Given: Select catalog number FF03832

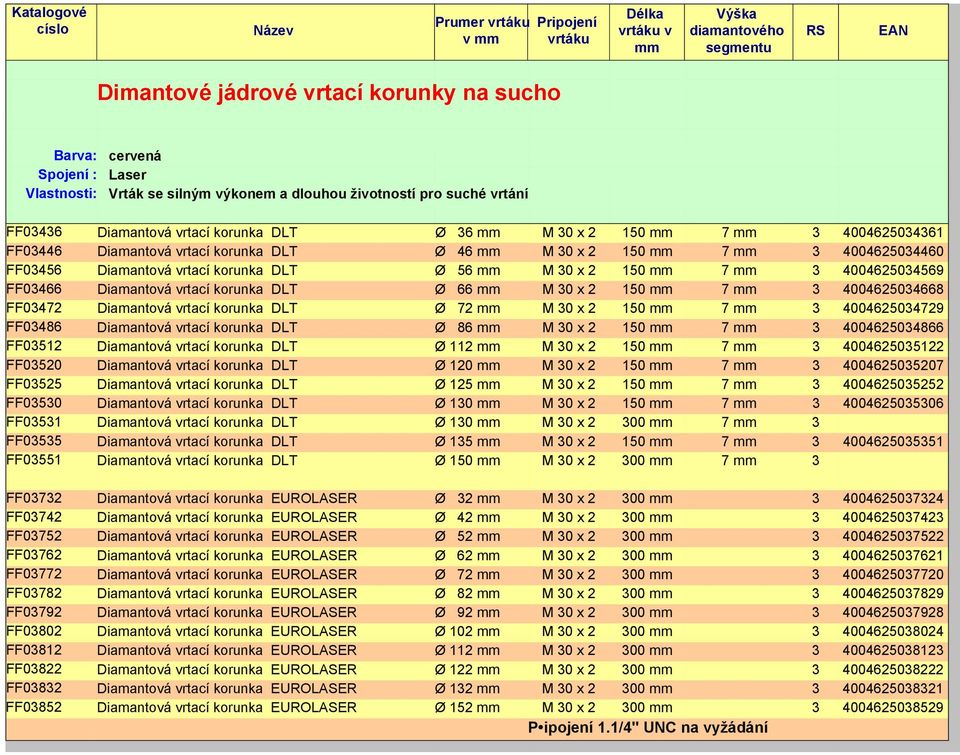Looking at the screenshot, I should pos(34,688).
